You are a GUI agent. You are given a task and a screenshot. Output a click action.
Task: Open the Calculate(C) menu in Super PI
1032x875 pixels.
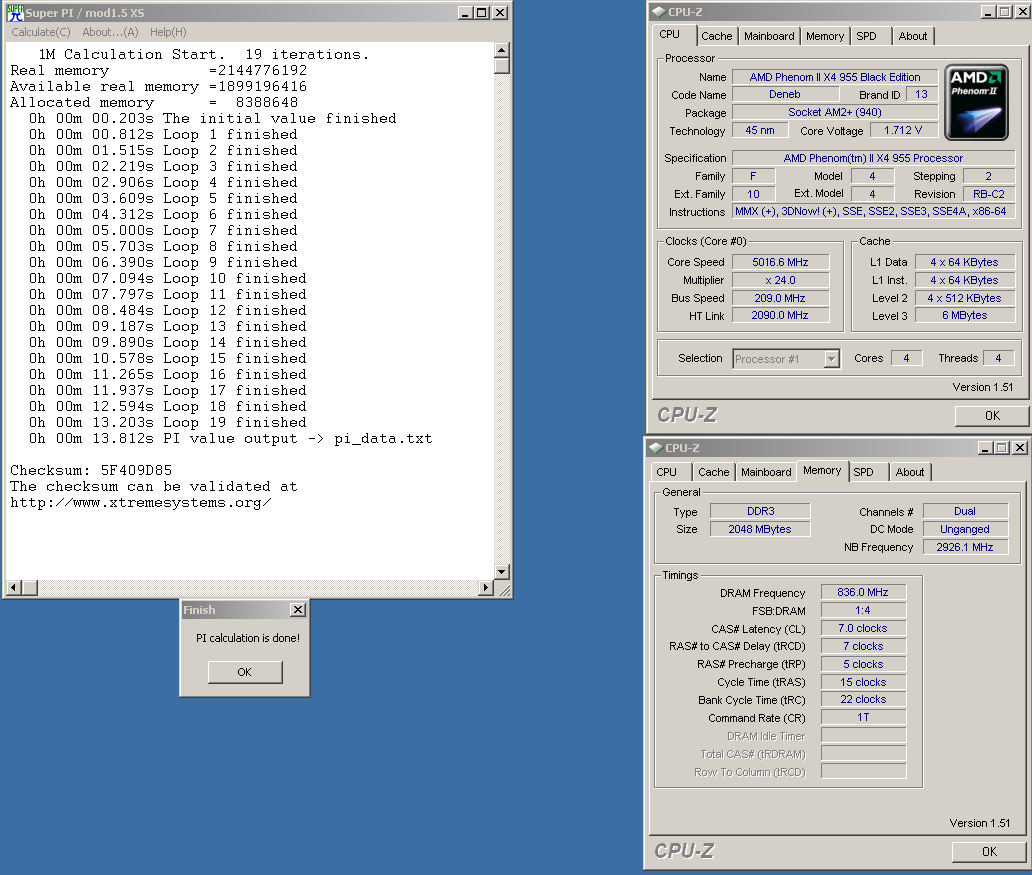[x=41, y=32]
